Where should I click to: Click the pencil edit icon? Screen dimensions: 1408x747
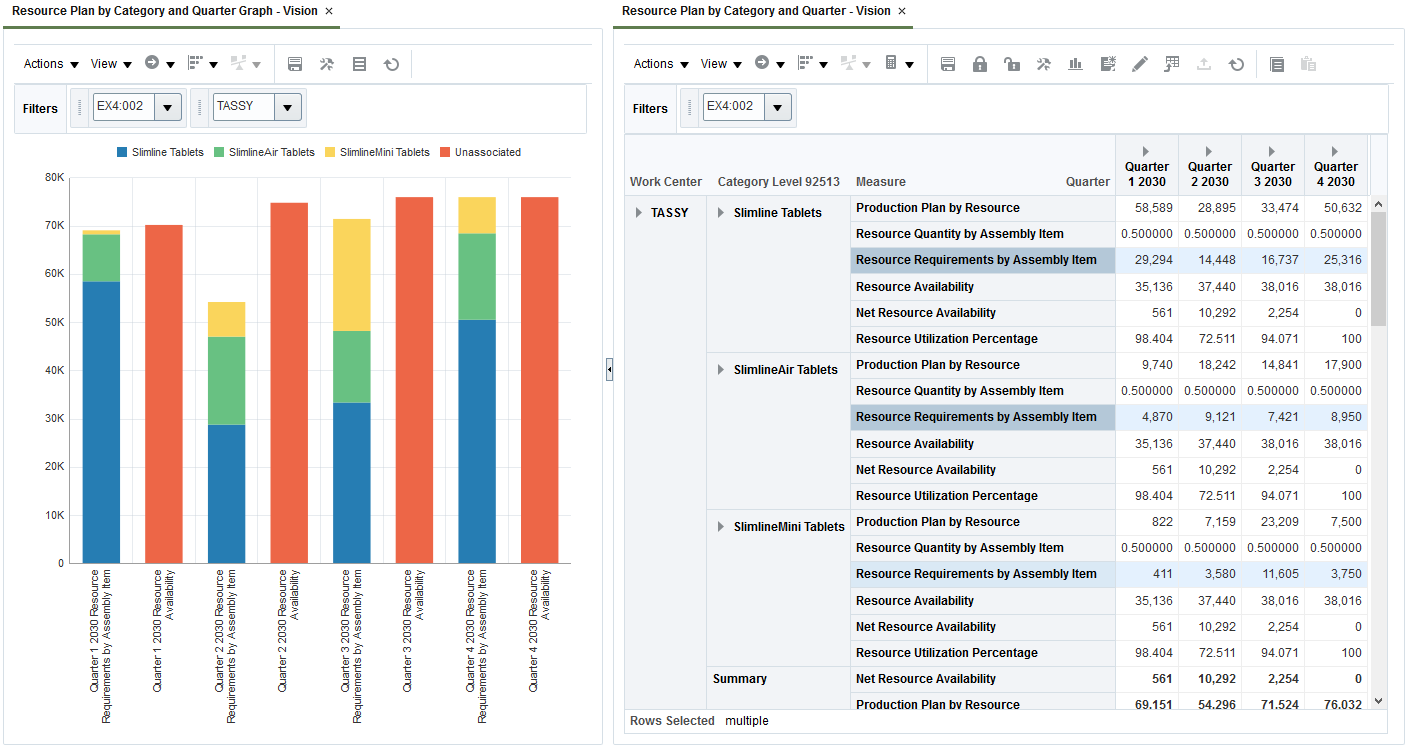pos(1140,64)
